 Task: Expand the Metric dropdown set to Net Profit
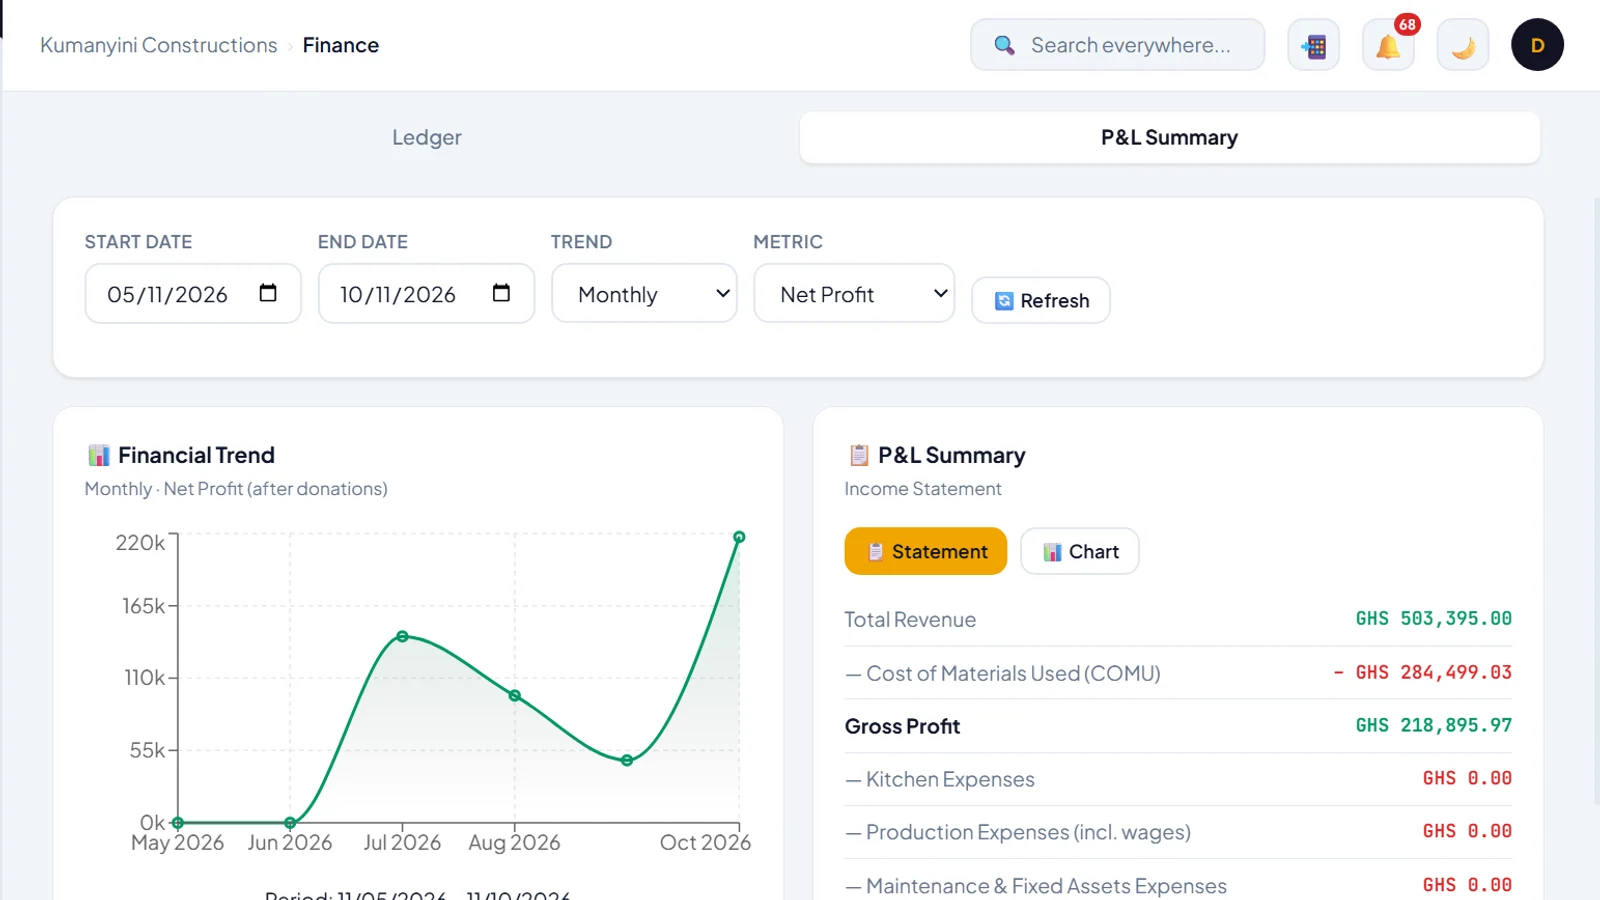854,293
